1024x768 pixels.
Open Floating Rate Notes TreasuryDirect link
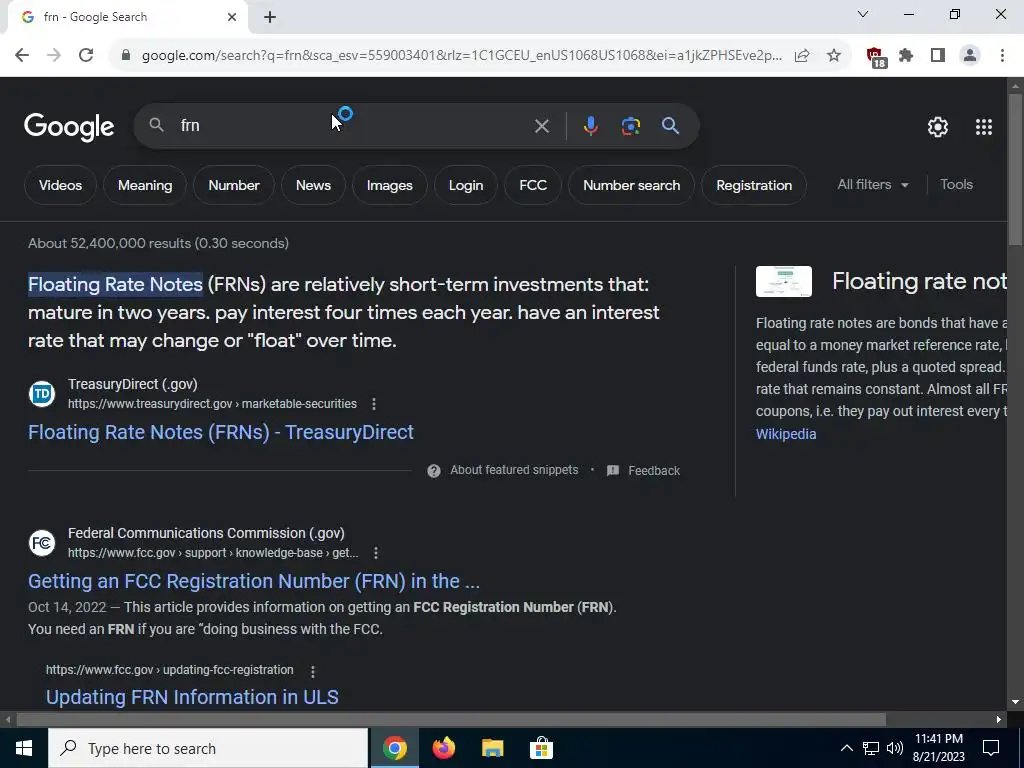coord(221,432)
